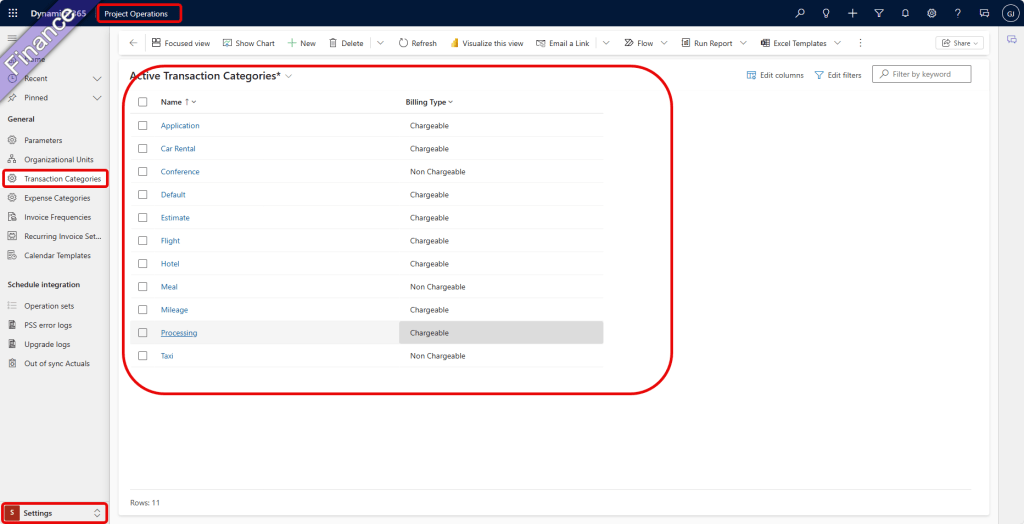The image size is (1024, 524).
Task: Select the checkbox next to Hotel row
Action: click(x=142, y=264)
